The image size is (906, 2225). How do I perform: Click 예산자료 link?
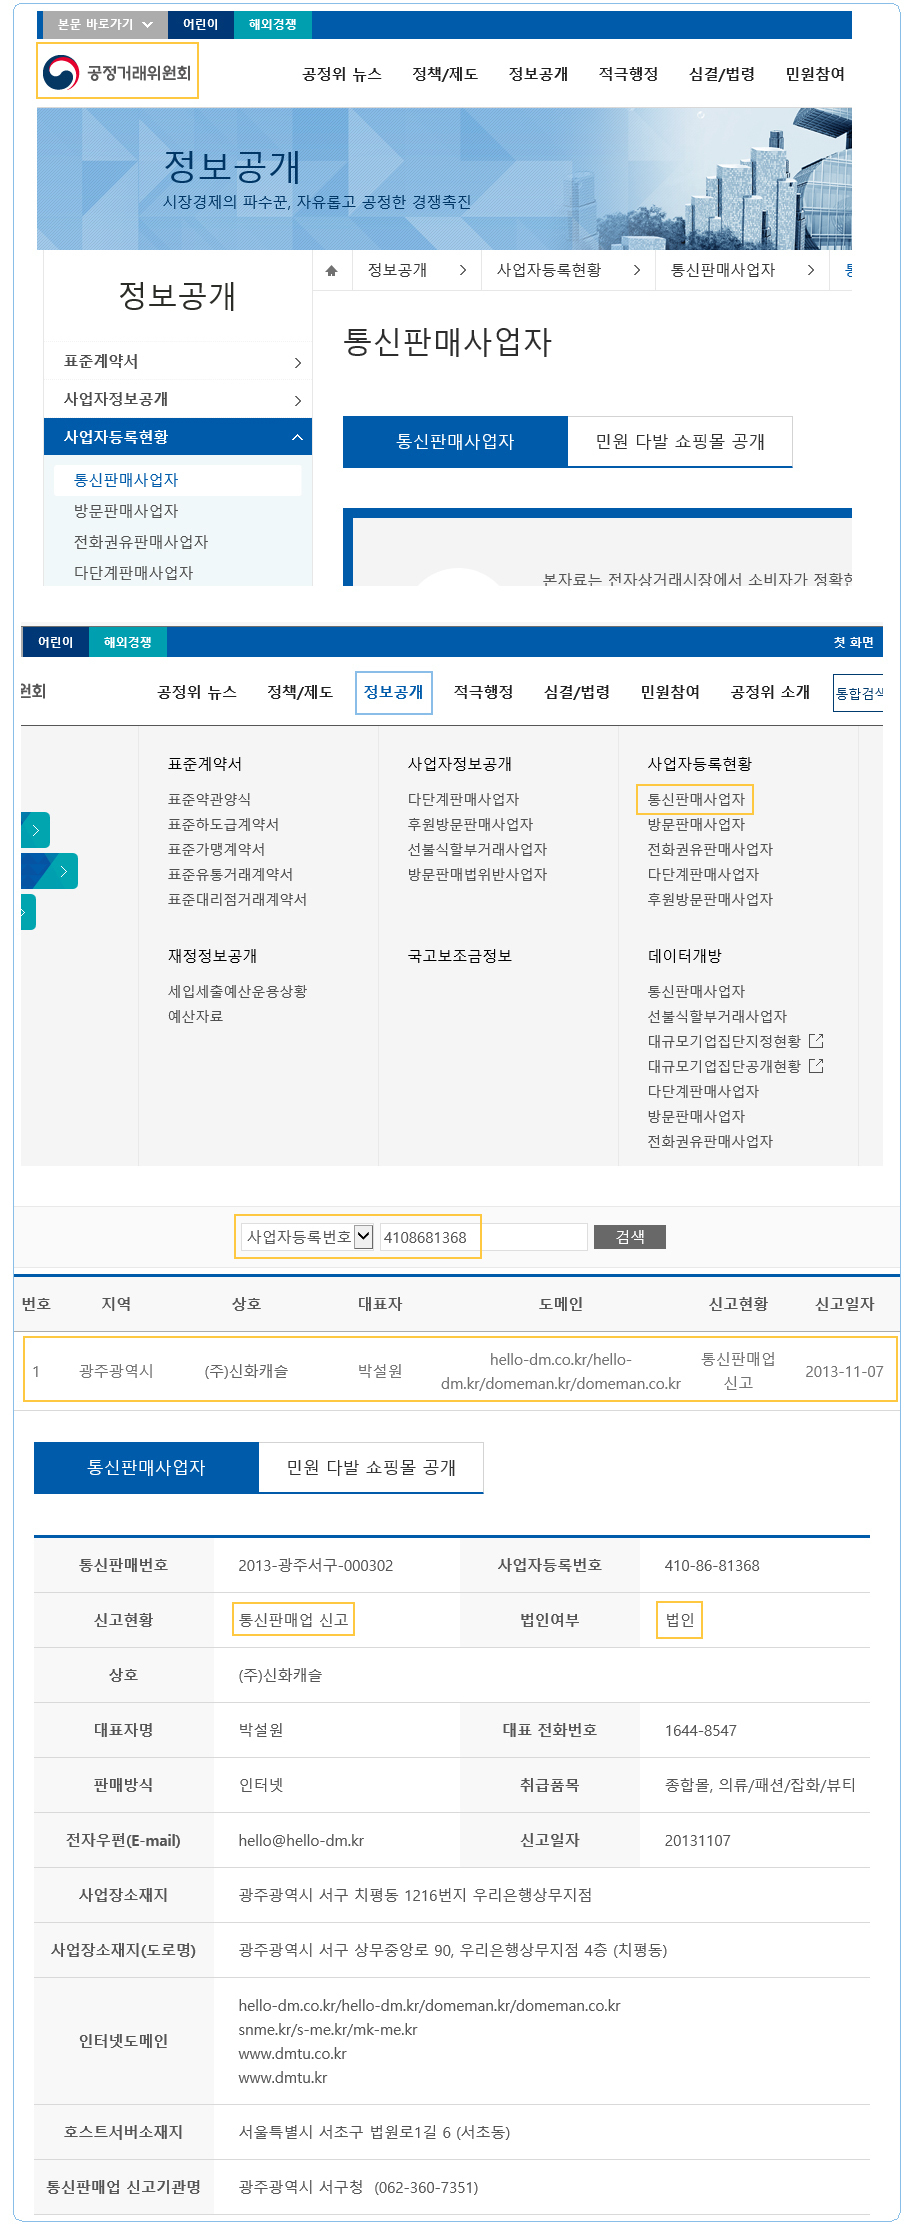[x=195, y=1016]
